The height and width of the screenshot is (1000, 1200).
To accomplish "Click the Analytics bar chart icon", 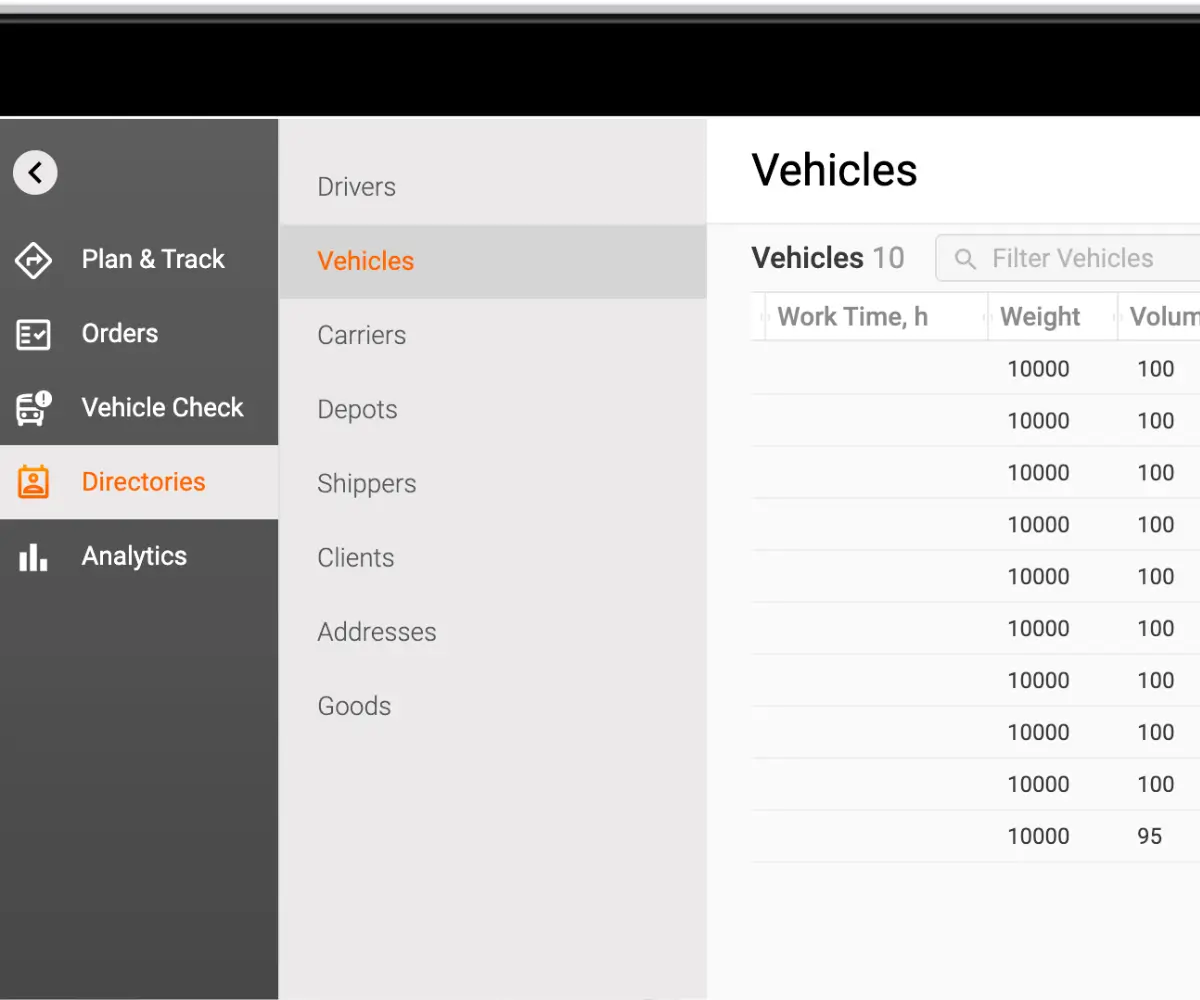I will [33, 557].
